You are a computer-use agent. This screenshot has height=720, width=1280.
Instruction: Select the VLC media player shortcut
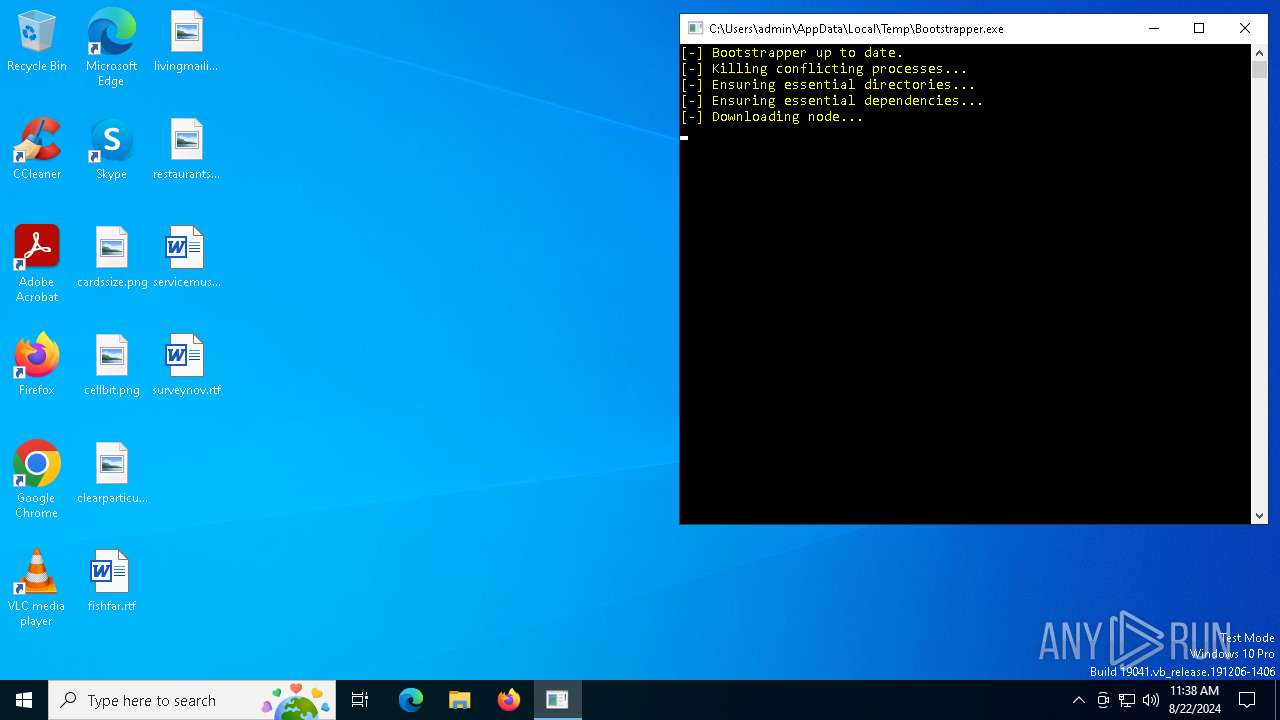37,588
